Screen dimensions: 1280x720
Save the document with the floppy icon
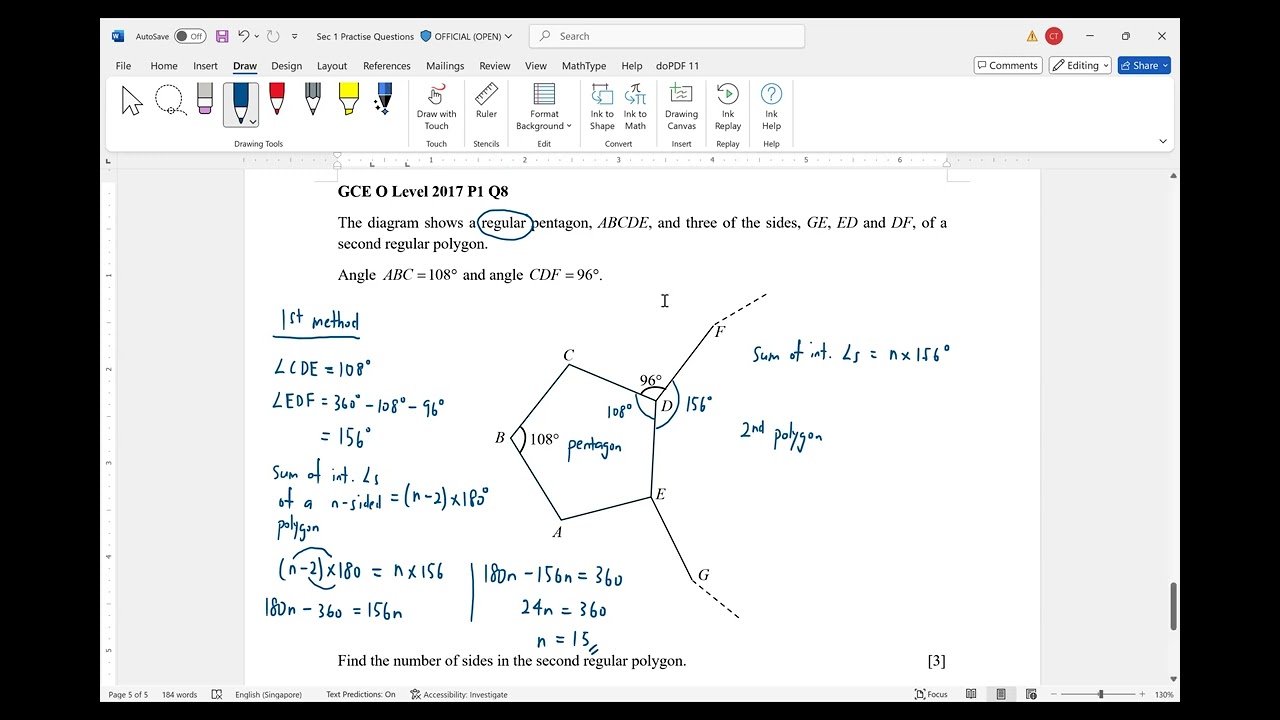click(x=222, y=36)
